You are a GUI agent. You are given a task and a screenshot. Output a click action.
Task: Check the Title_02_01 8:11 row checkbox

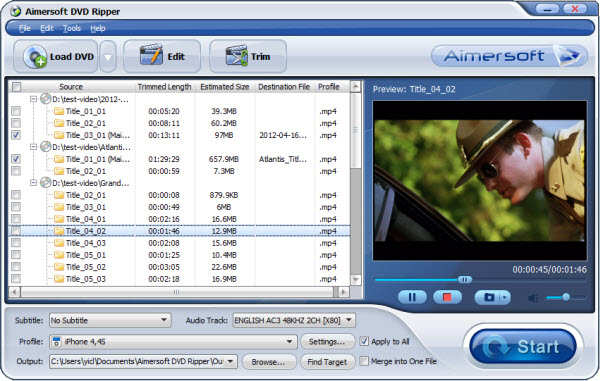(x=16, y=123)
